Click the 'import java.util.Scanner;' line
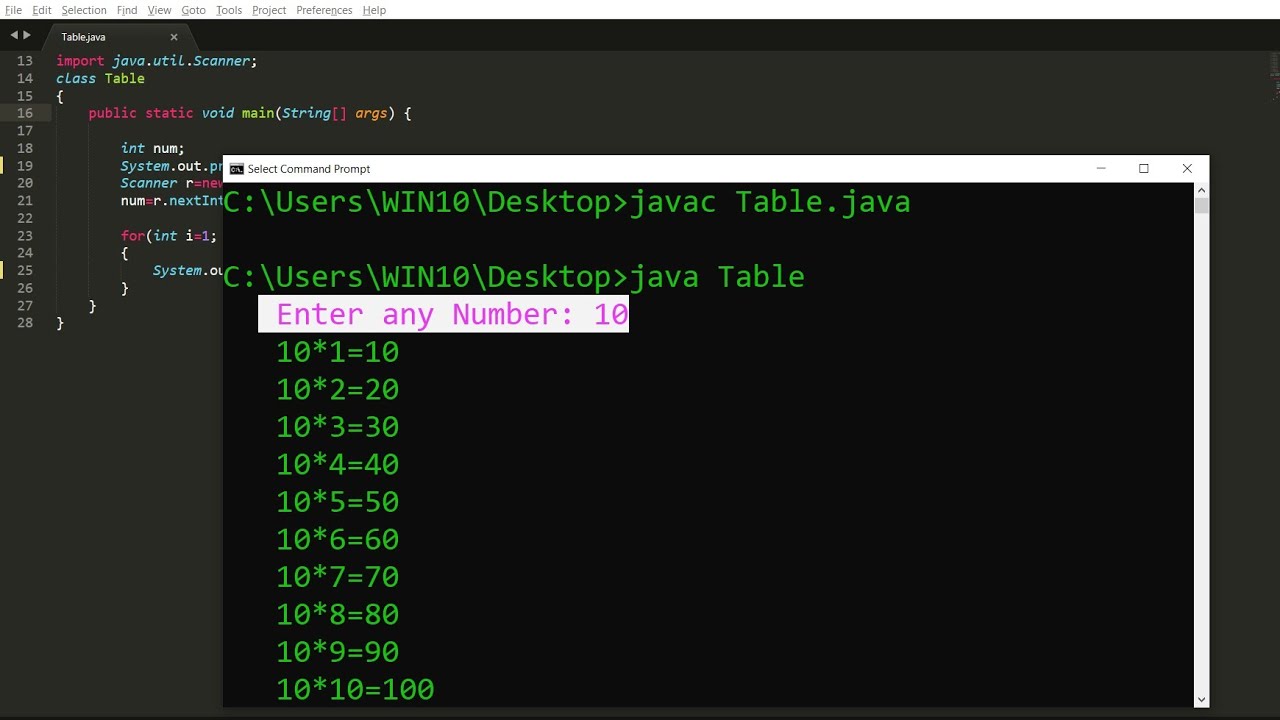 pyautogui.click(x=157, y=61)
